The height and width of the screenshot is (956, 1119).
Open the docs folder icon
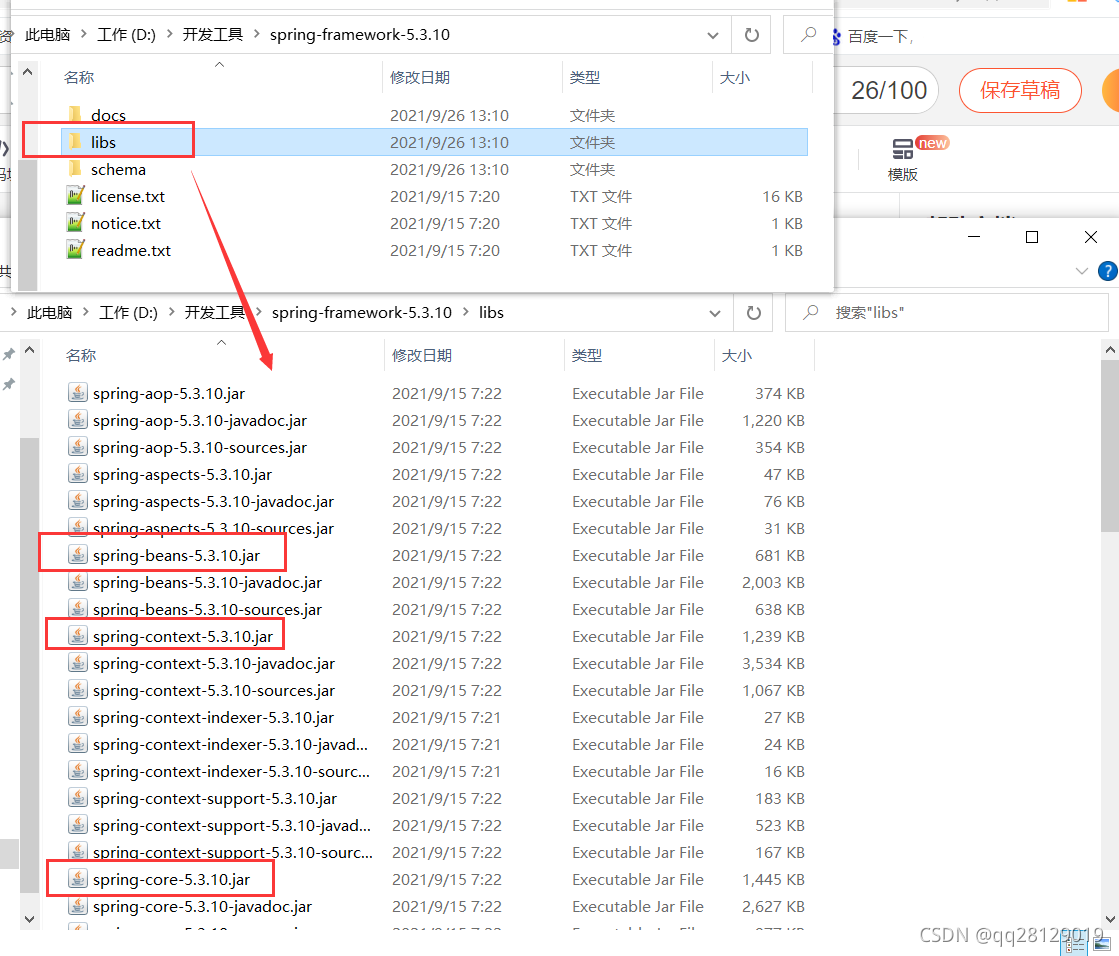tap(74, 115)
